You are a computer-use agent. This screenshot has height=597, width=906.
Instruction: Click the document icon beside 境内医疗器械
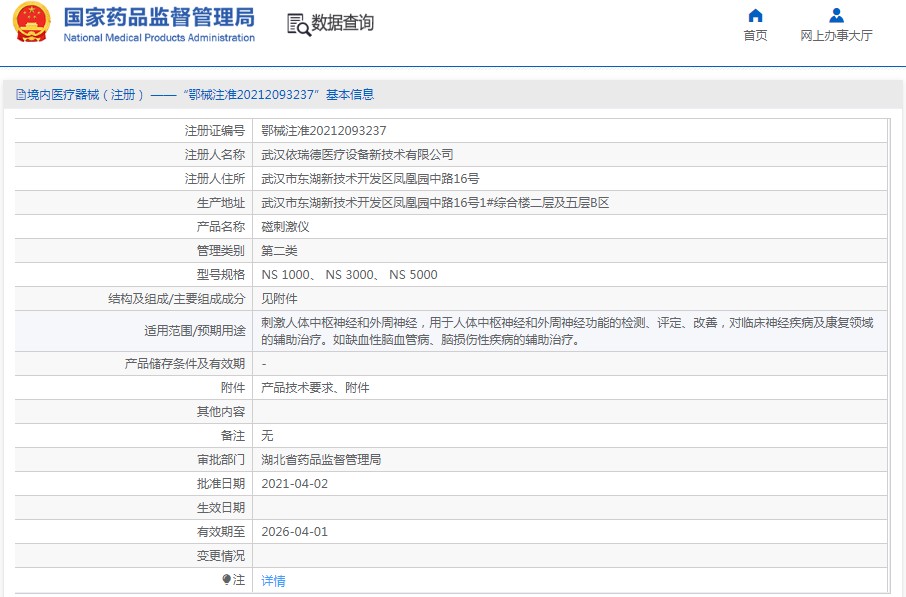(21, 95)
